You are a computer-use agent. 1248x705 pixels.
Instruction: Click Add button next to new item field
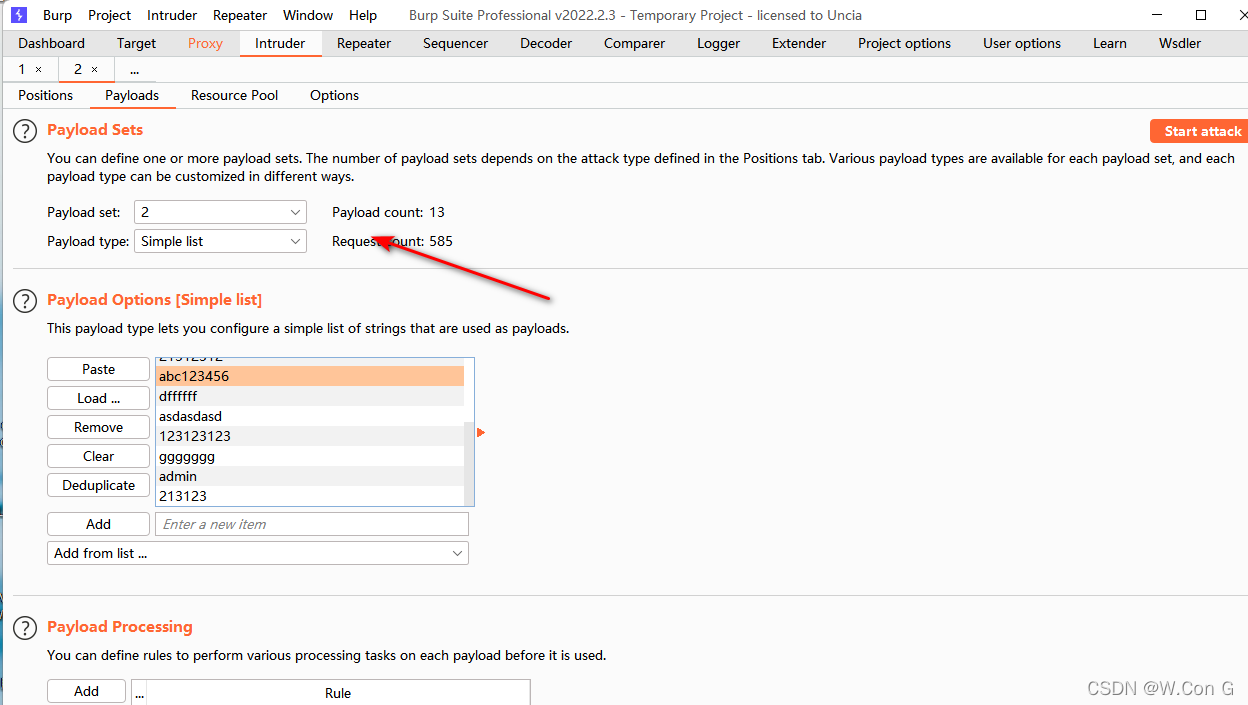[98, 524]
